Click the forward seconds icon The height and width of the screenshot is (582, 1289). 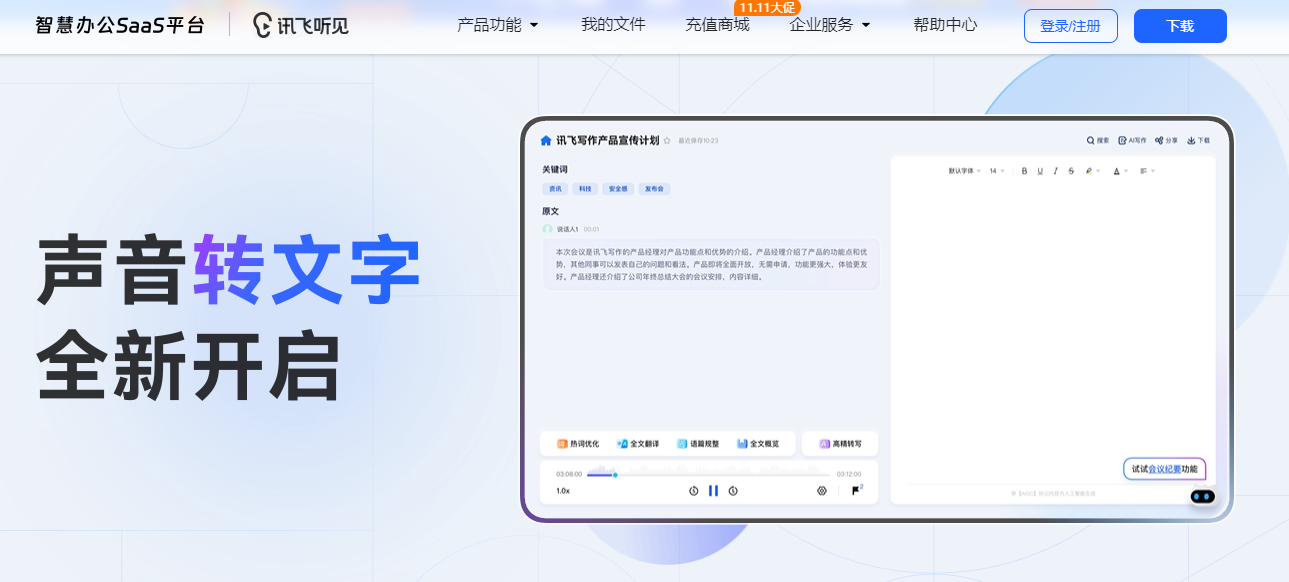(x=733, y=491)
